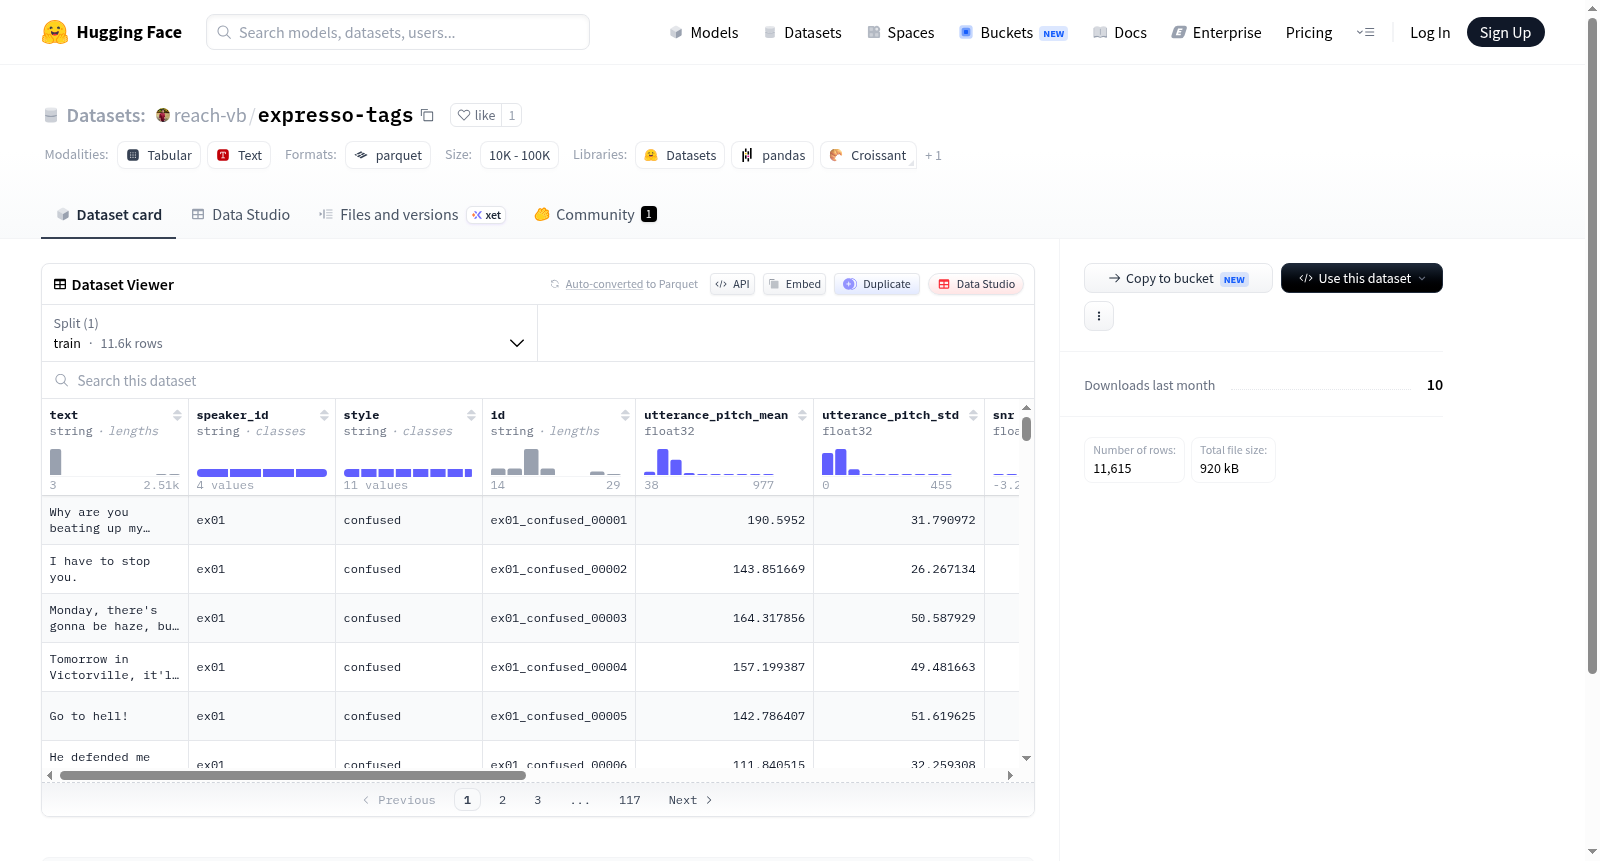Go to the Pricing page

(x=1309, y=32)
